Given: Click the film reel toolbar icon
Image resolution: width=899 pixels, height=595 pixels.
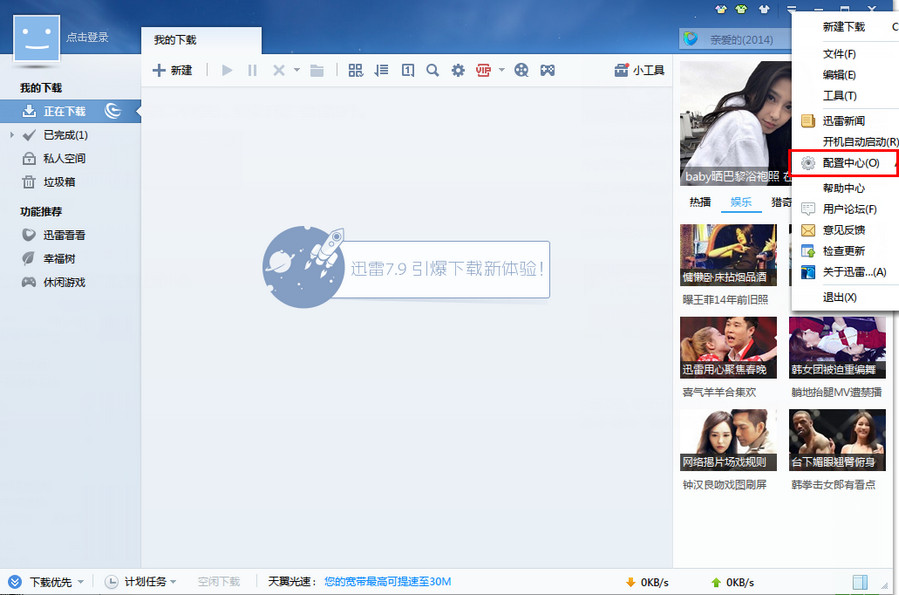Looking at the screenshot, I should [521, 70].
